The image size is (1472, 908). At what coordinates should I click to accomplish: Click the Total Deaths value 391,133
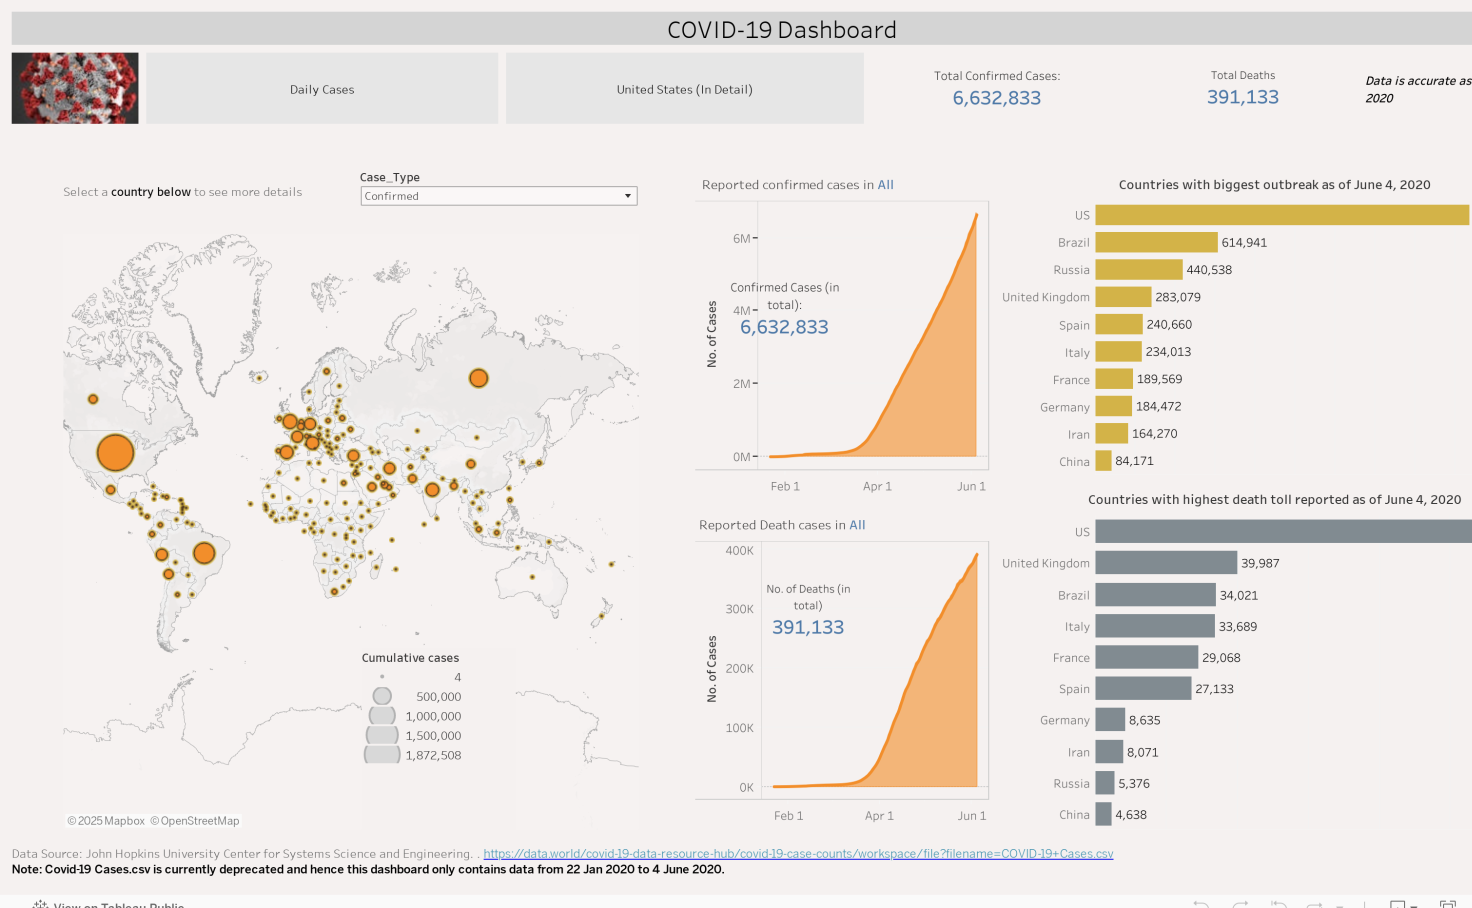[1243, 97]
